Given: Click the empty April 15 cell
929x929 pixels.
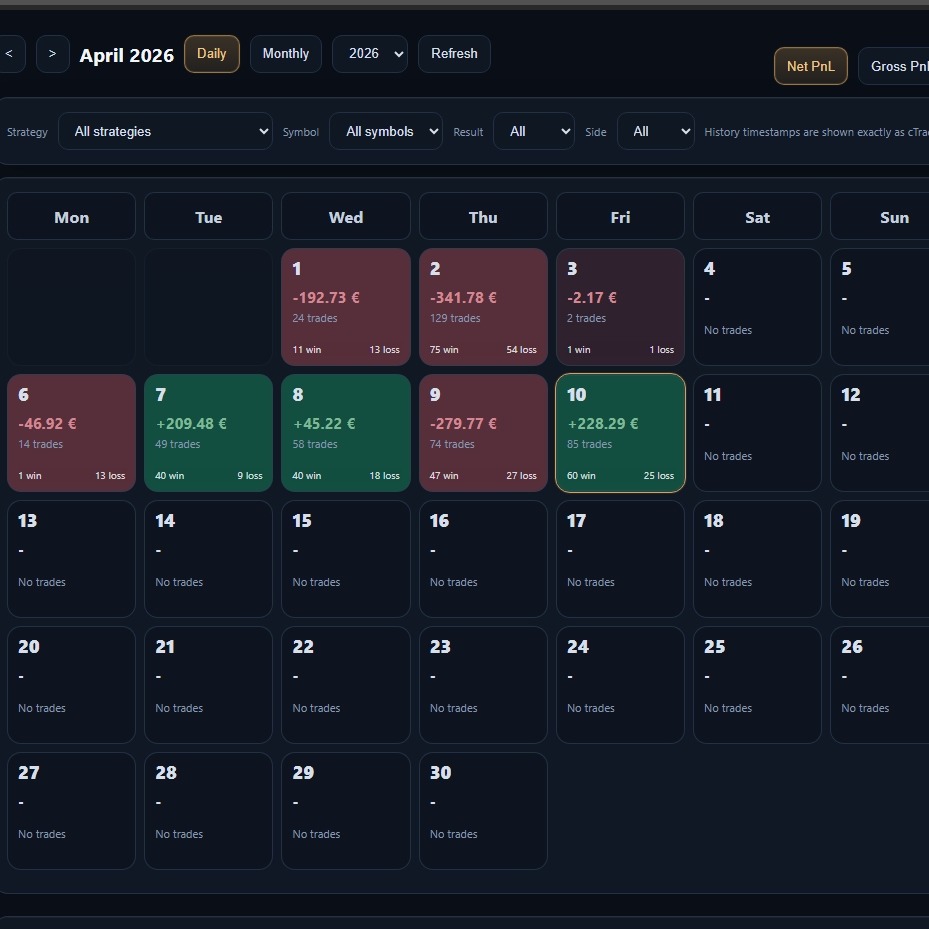Looking at the screenshot, I should coord(345,559).
